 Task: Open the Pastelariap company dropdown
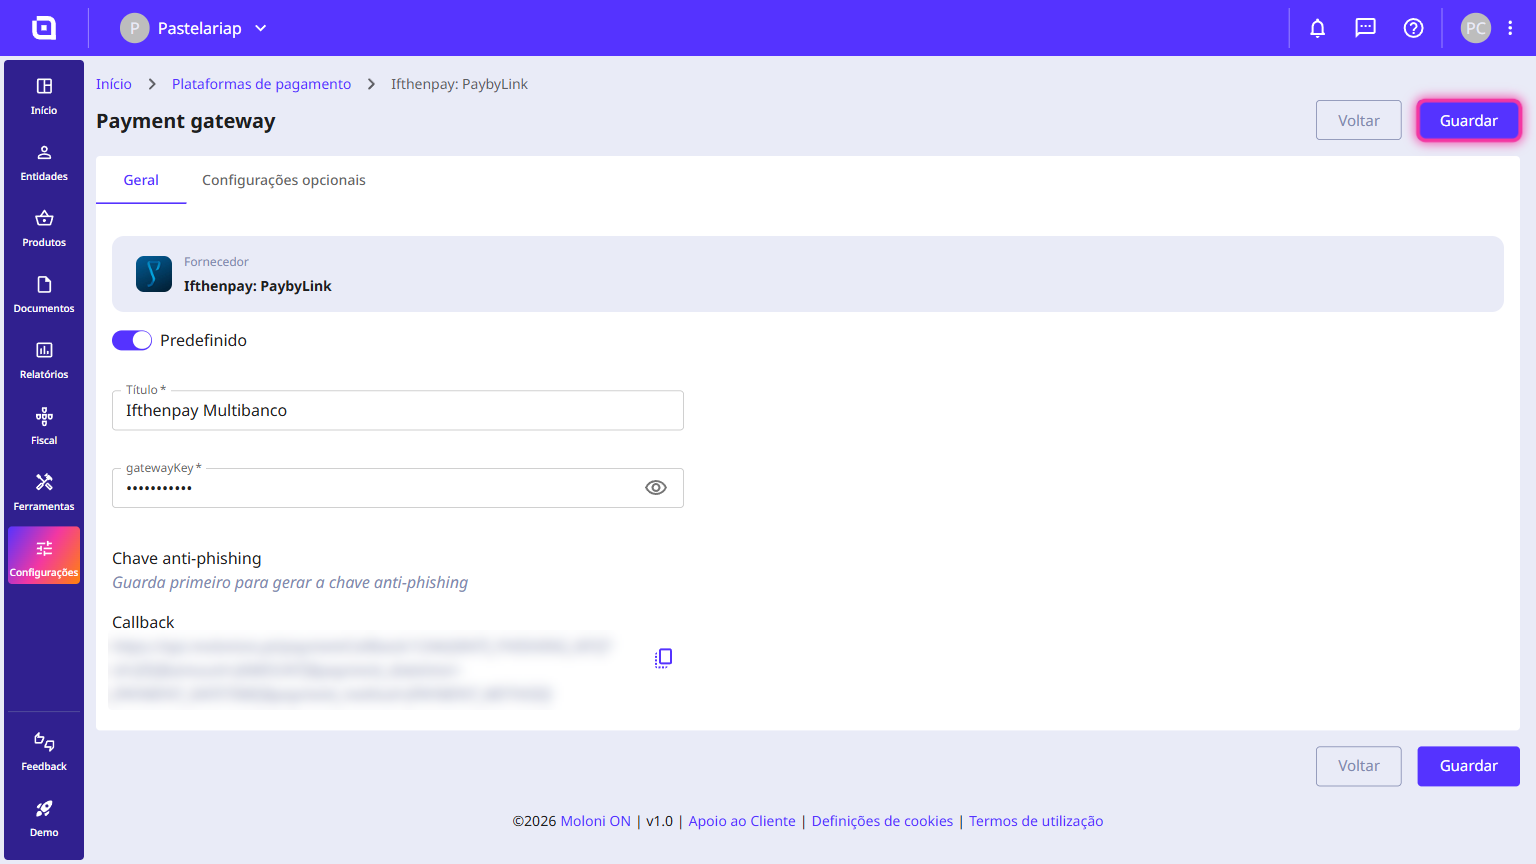click(x=194, y=28)
